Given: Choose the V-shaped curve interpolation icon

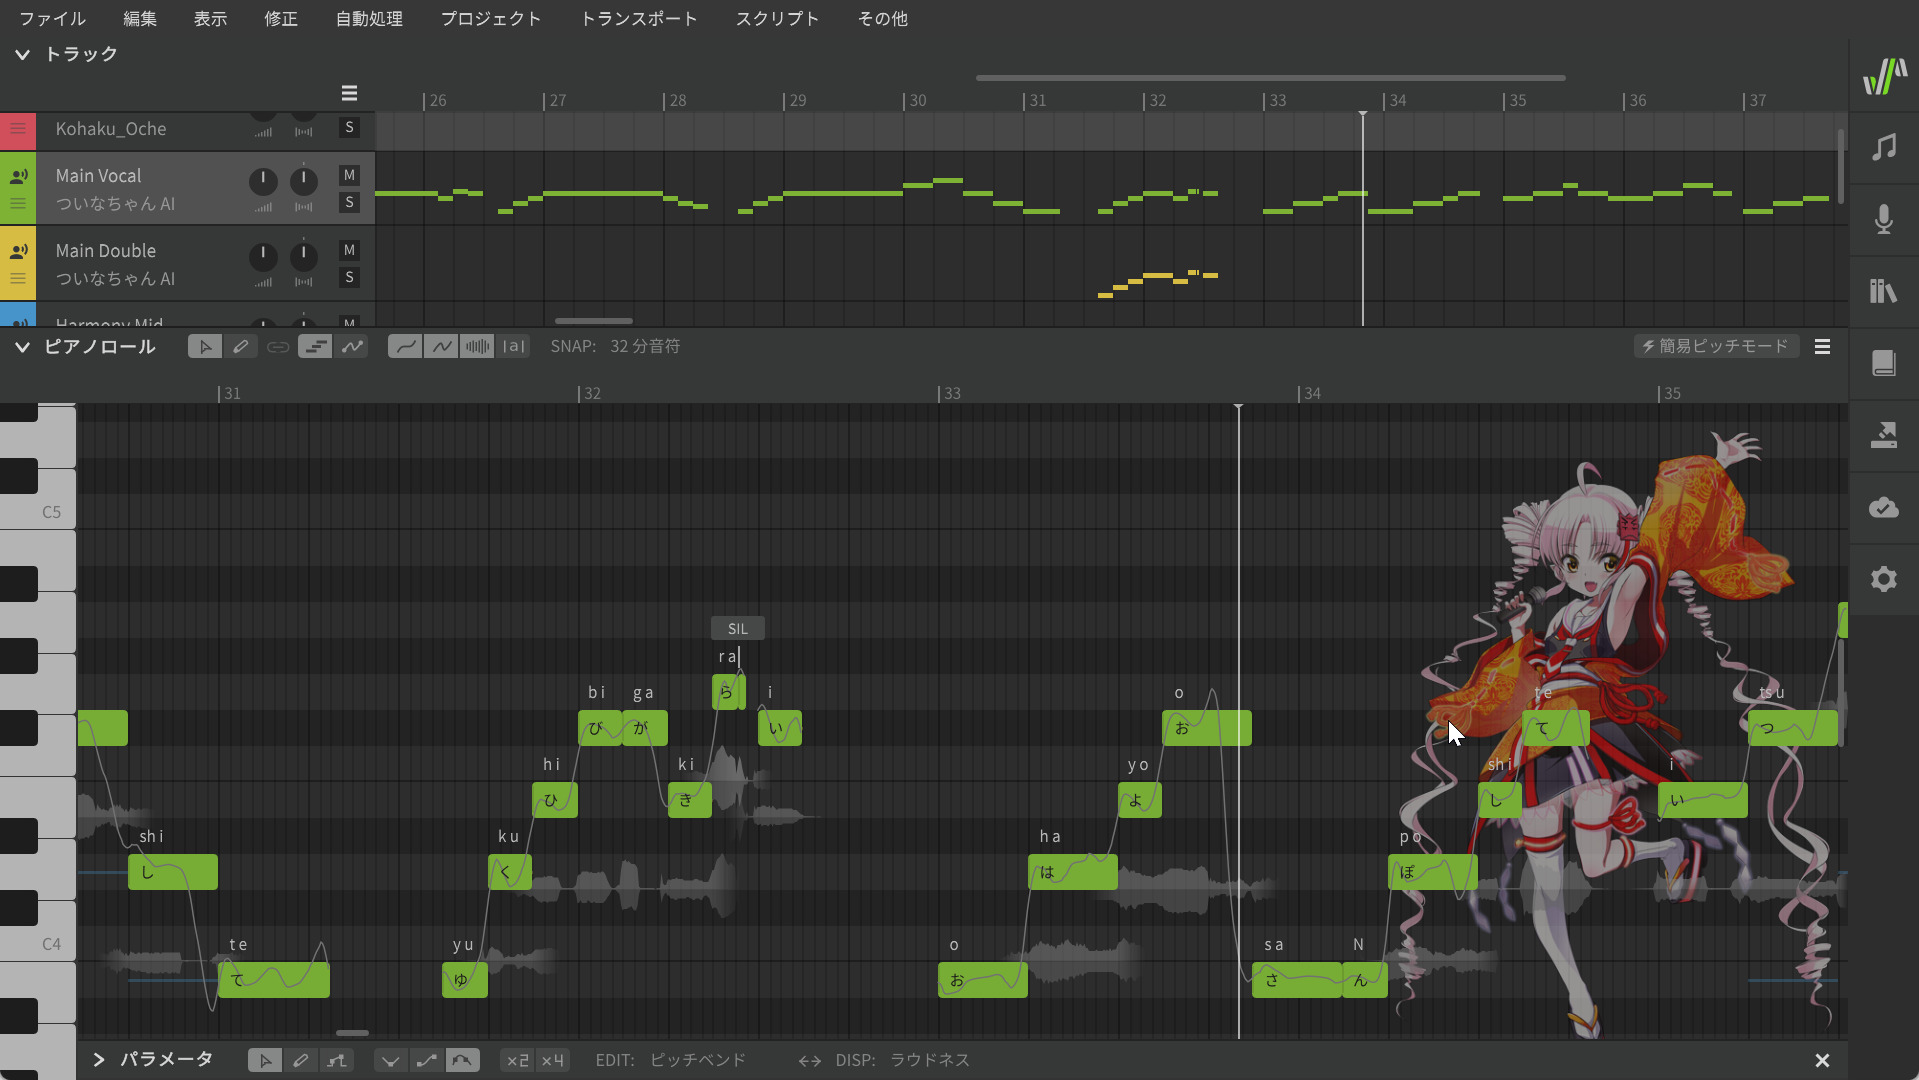Looking at the screenshot, I should pos(390,1060).
